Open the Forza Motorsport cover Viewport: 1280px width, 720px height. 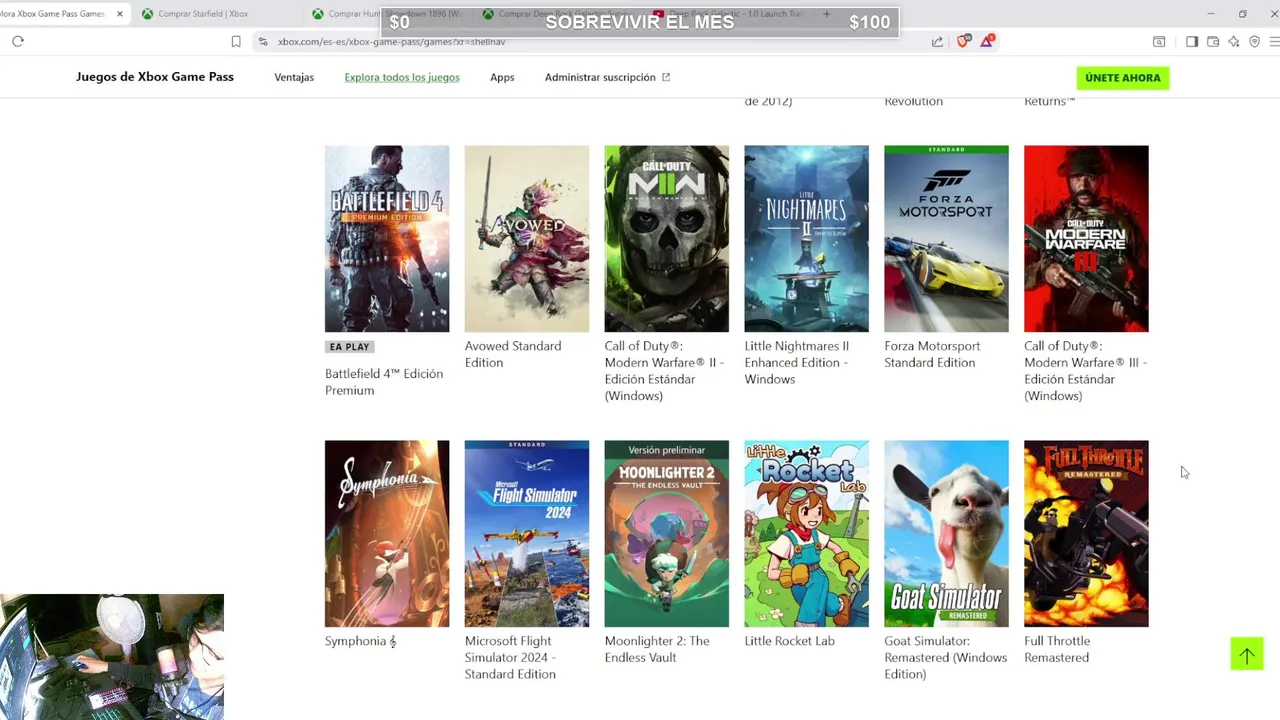click(947, 239)
